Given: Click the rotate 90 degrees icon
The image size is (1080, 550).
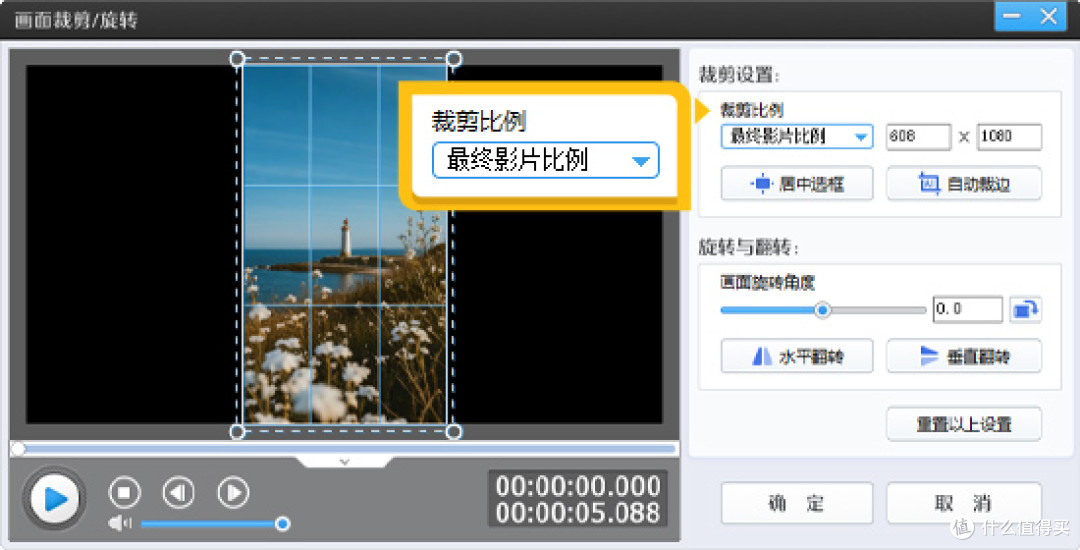Looking at the screenshot, I should 1025,310.
